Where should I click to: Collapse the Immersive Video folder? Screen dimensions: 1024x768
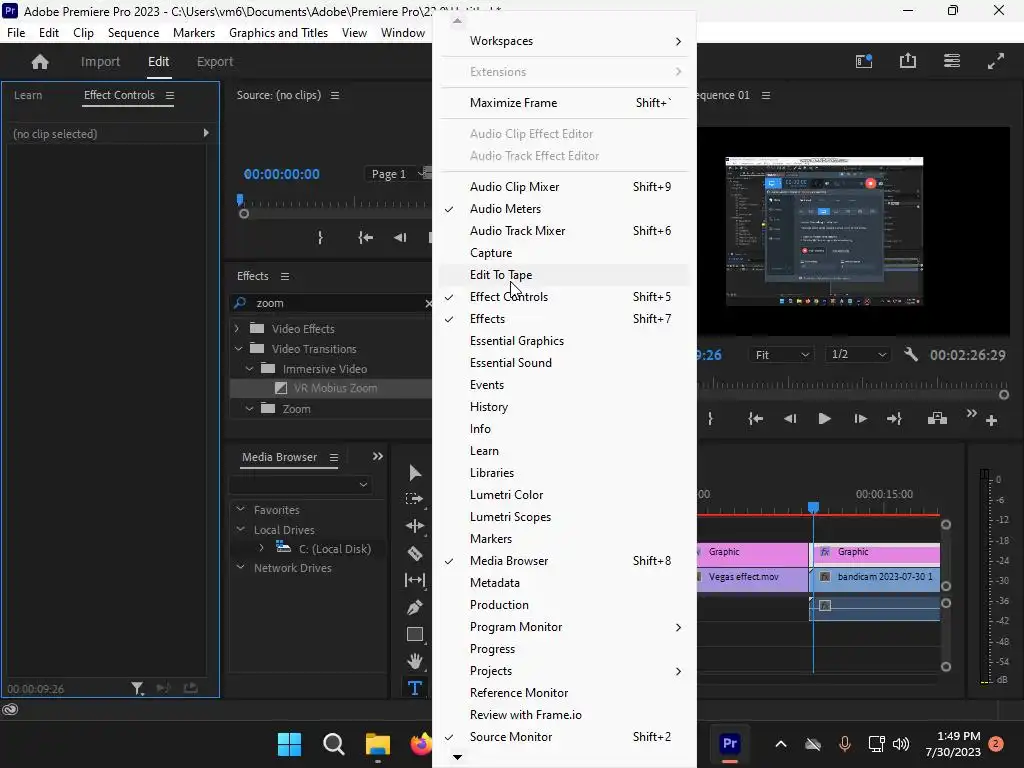(249, 369)
